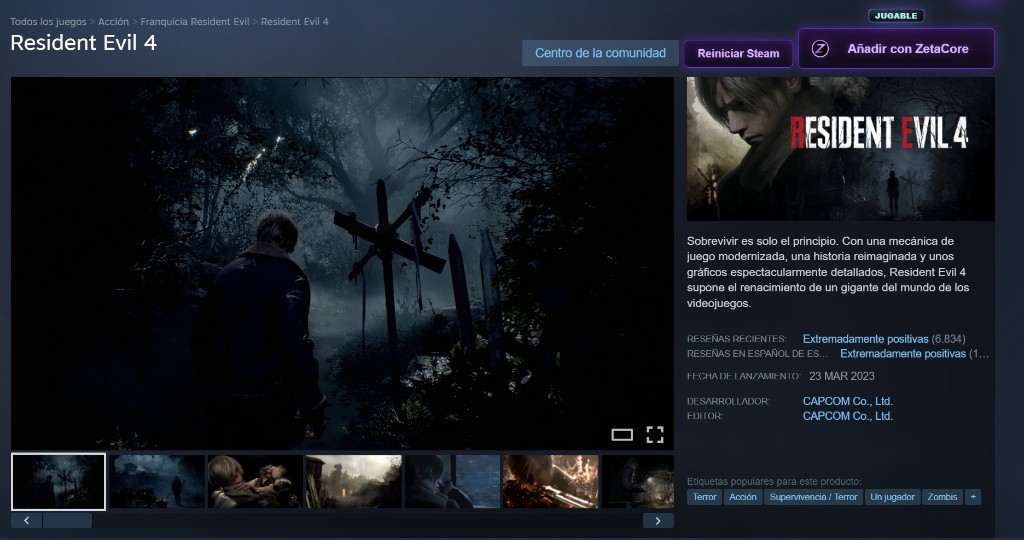The image size is (1024, 540).
Task: Open recent reviews Extremadamente positivas link
Action: (x=865, y=339)
